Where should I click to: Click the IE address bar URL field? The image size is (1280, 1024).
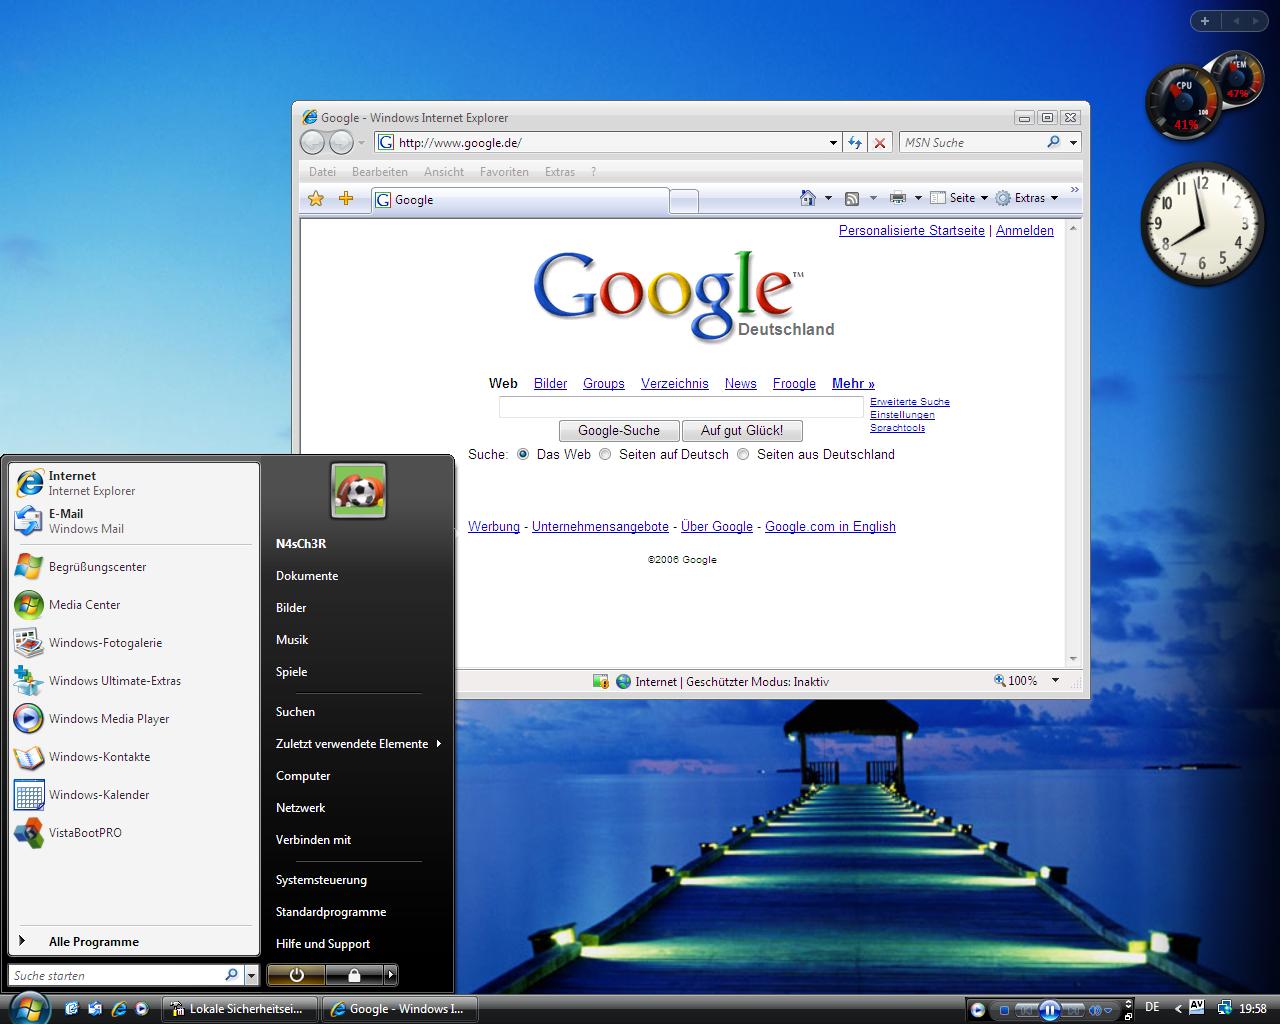tap(610, 143)
